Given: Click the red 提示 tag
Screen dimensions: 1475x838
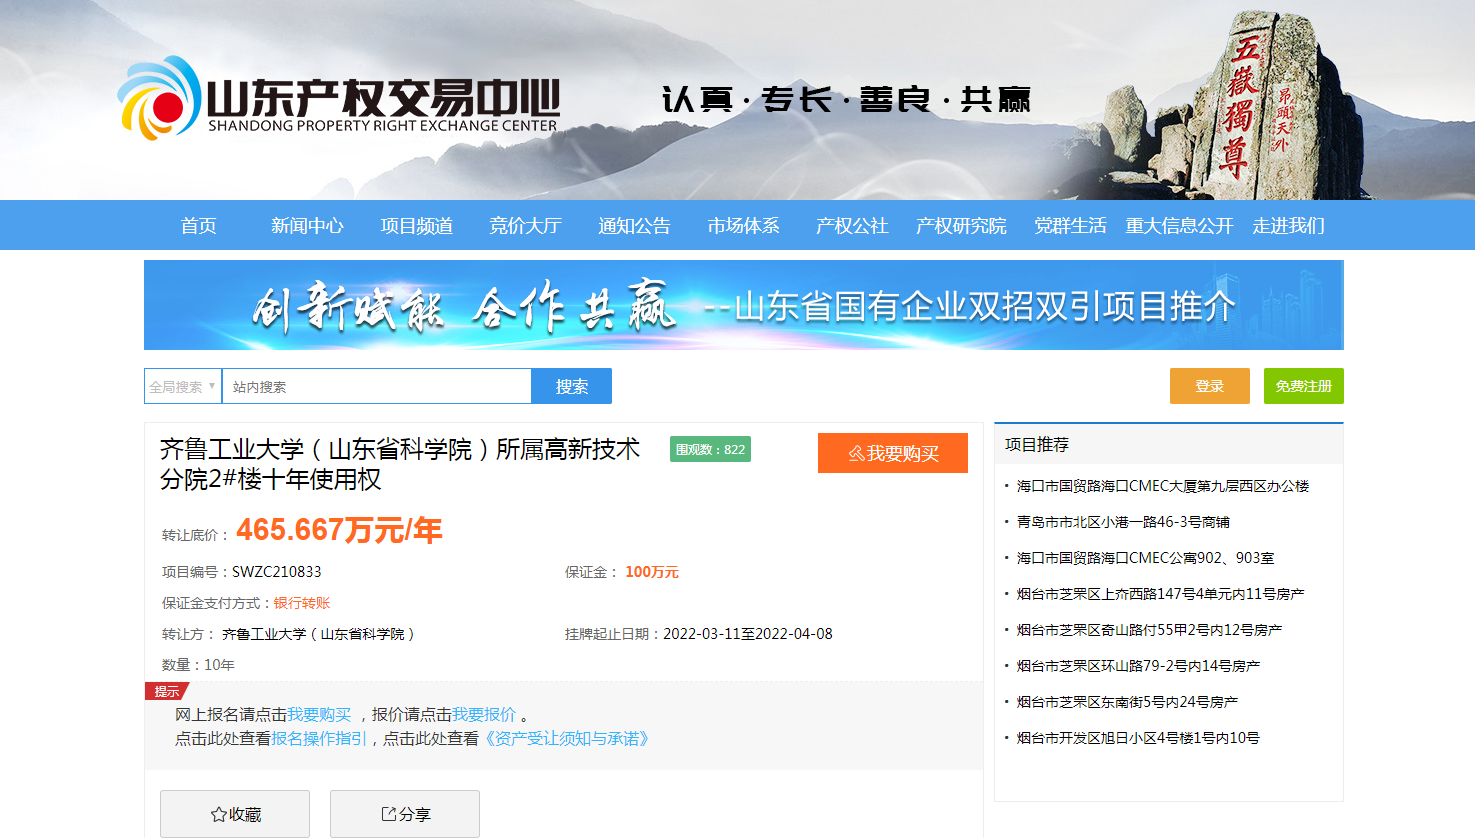Looking at the screenshot, I should tap(167, 691).
